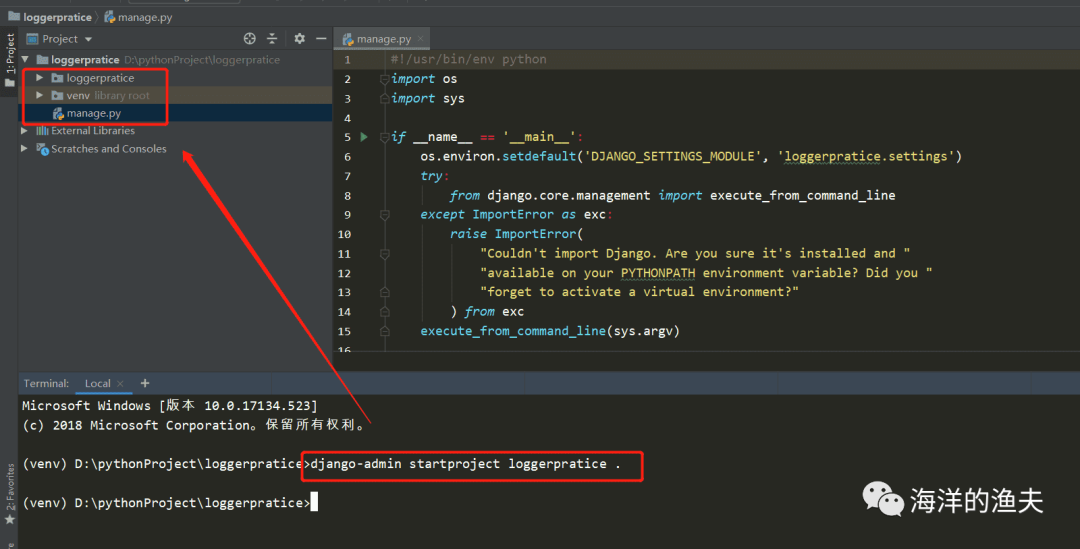The width and height of the screenshot is (1080, 549).
Task: Expand the venv library root folder
Action: click(x=39, y=95)
